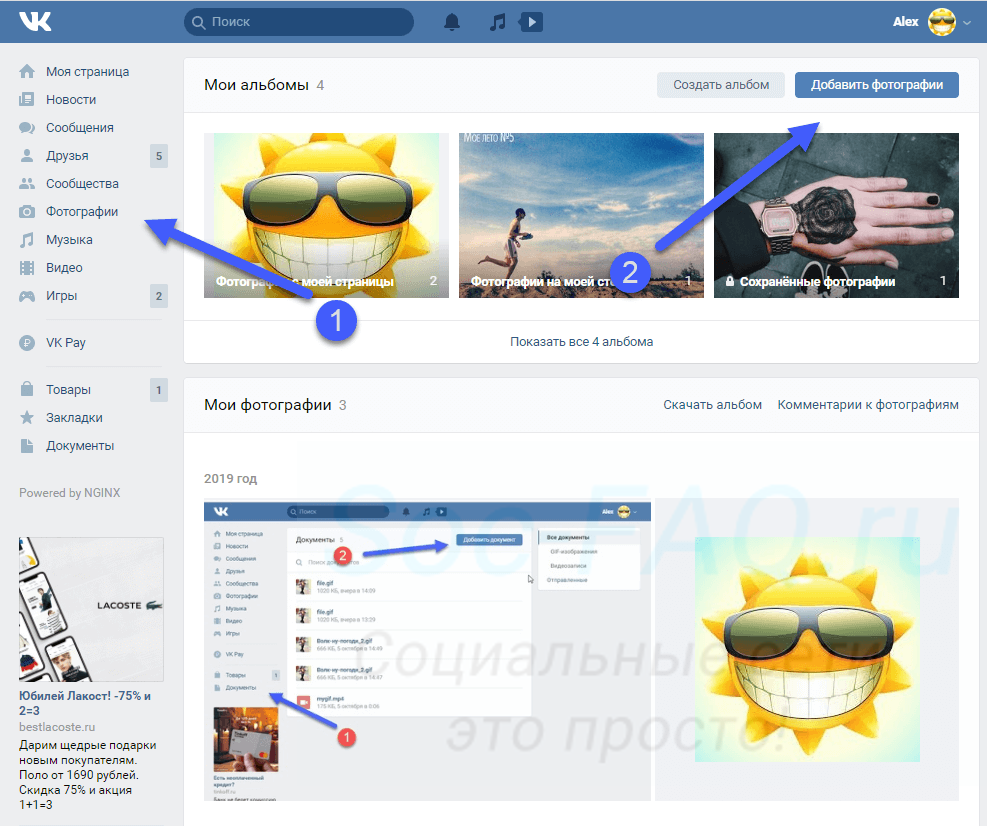The image size is (987, 826).
Task: Open Сообщения in the sidebar
Action: 80,128
